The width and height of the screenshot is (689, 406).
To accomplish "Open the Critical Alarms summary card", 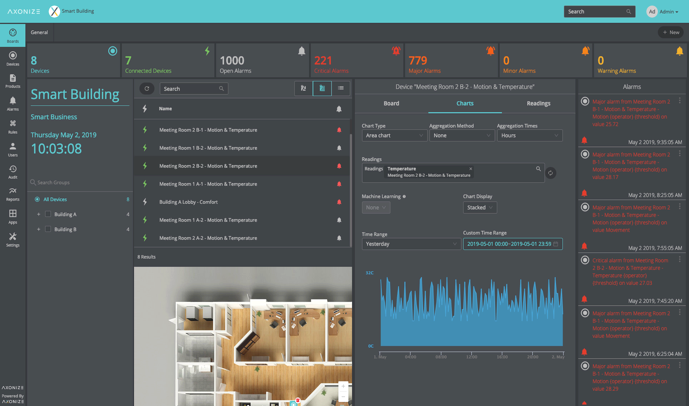I will [x=357, y=60].
